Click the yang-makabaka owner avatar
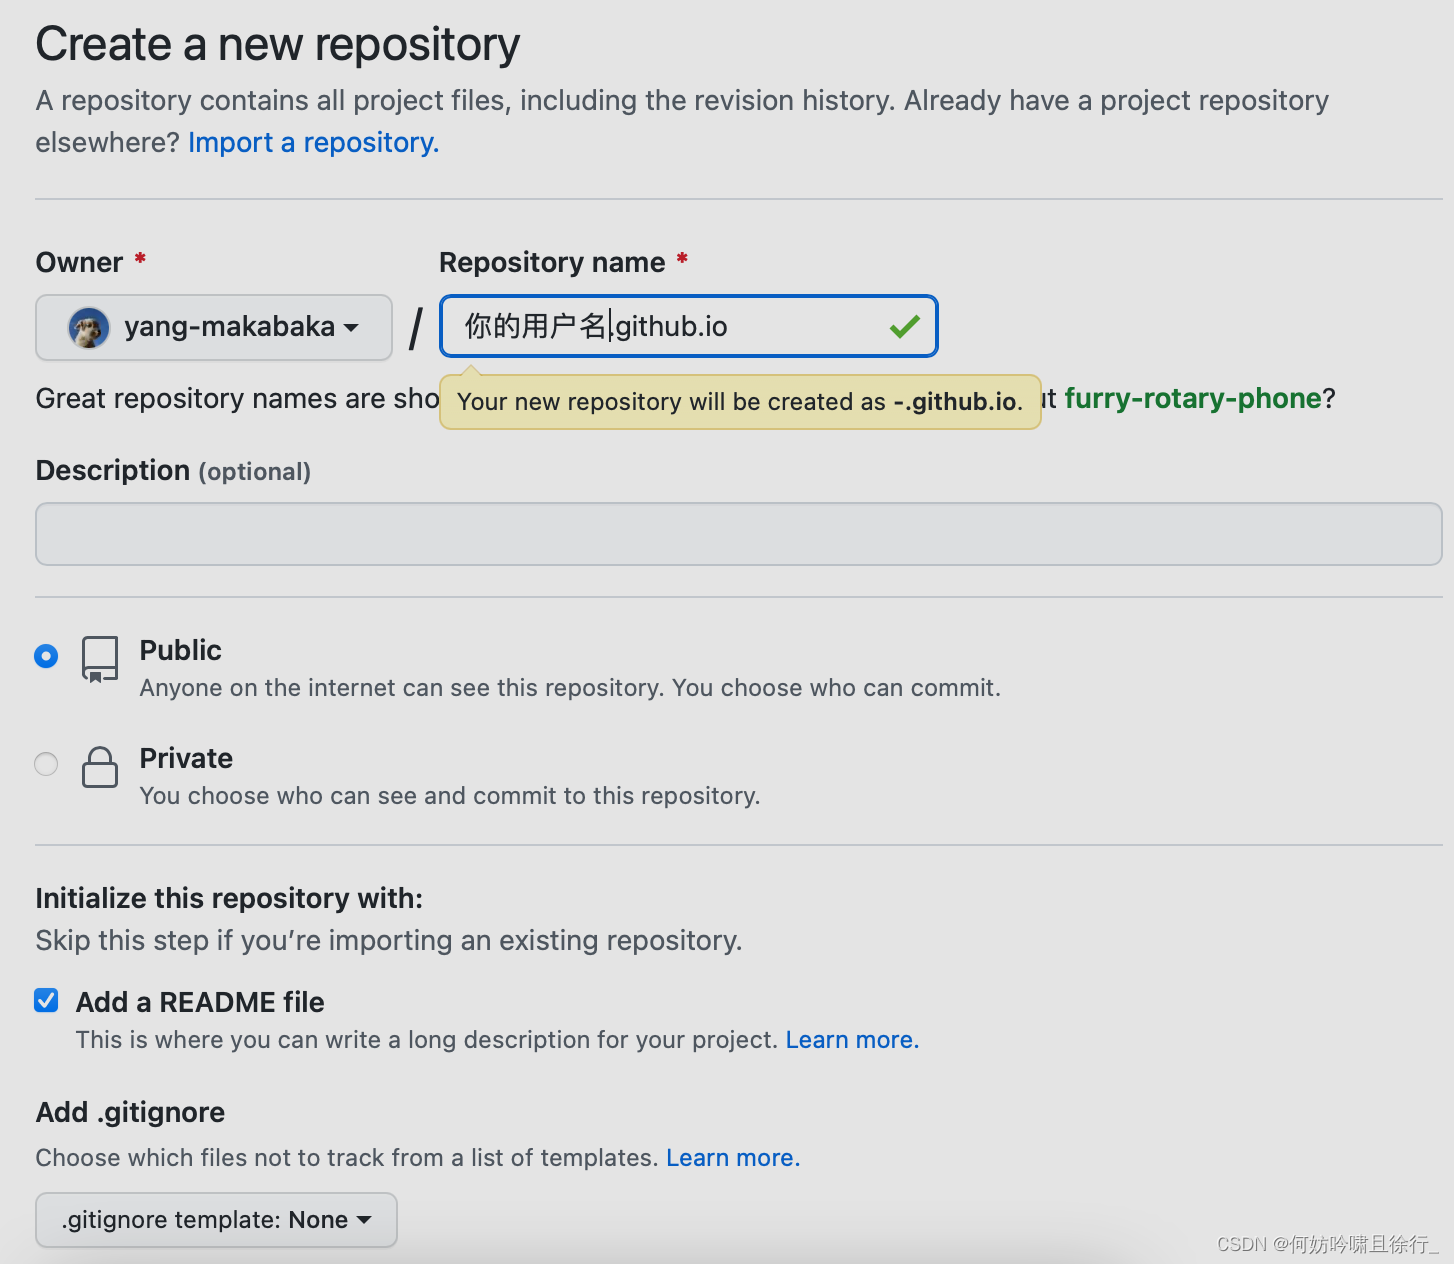The width and height of the screenshot is (1454, 1264). click(x=88, y=327)
